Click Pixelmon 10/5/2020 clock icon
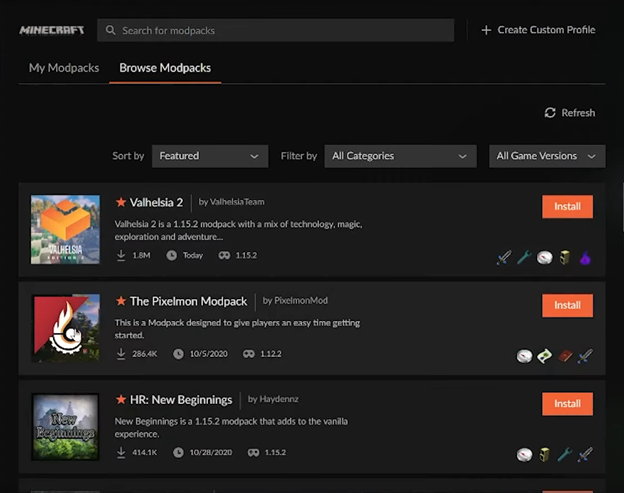This screenshot has width=624, height=493. [178, 354]
